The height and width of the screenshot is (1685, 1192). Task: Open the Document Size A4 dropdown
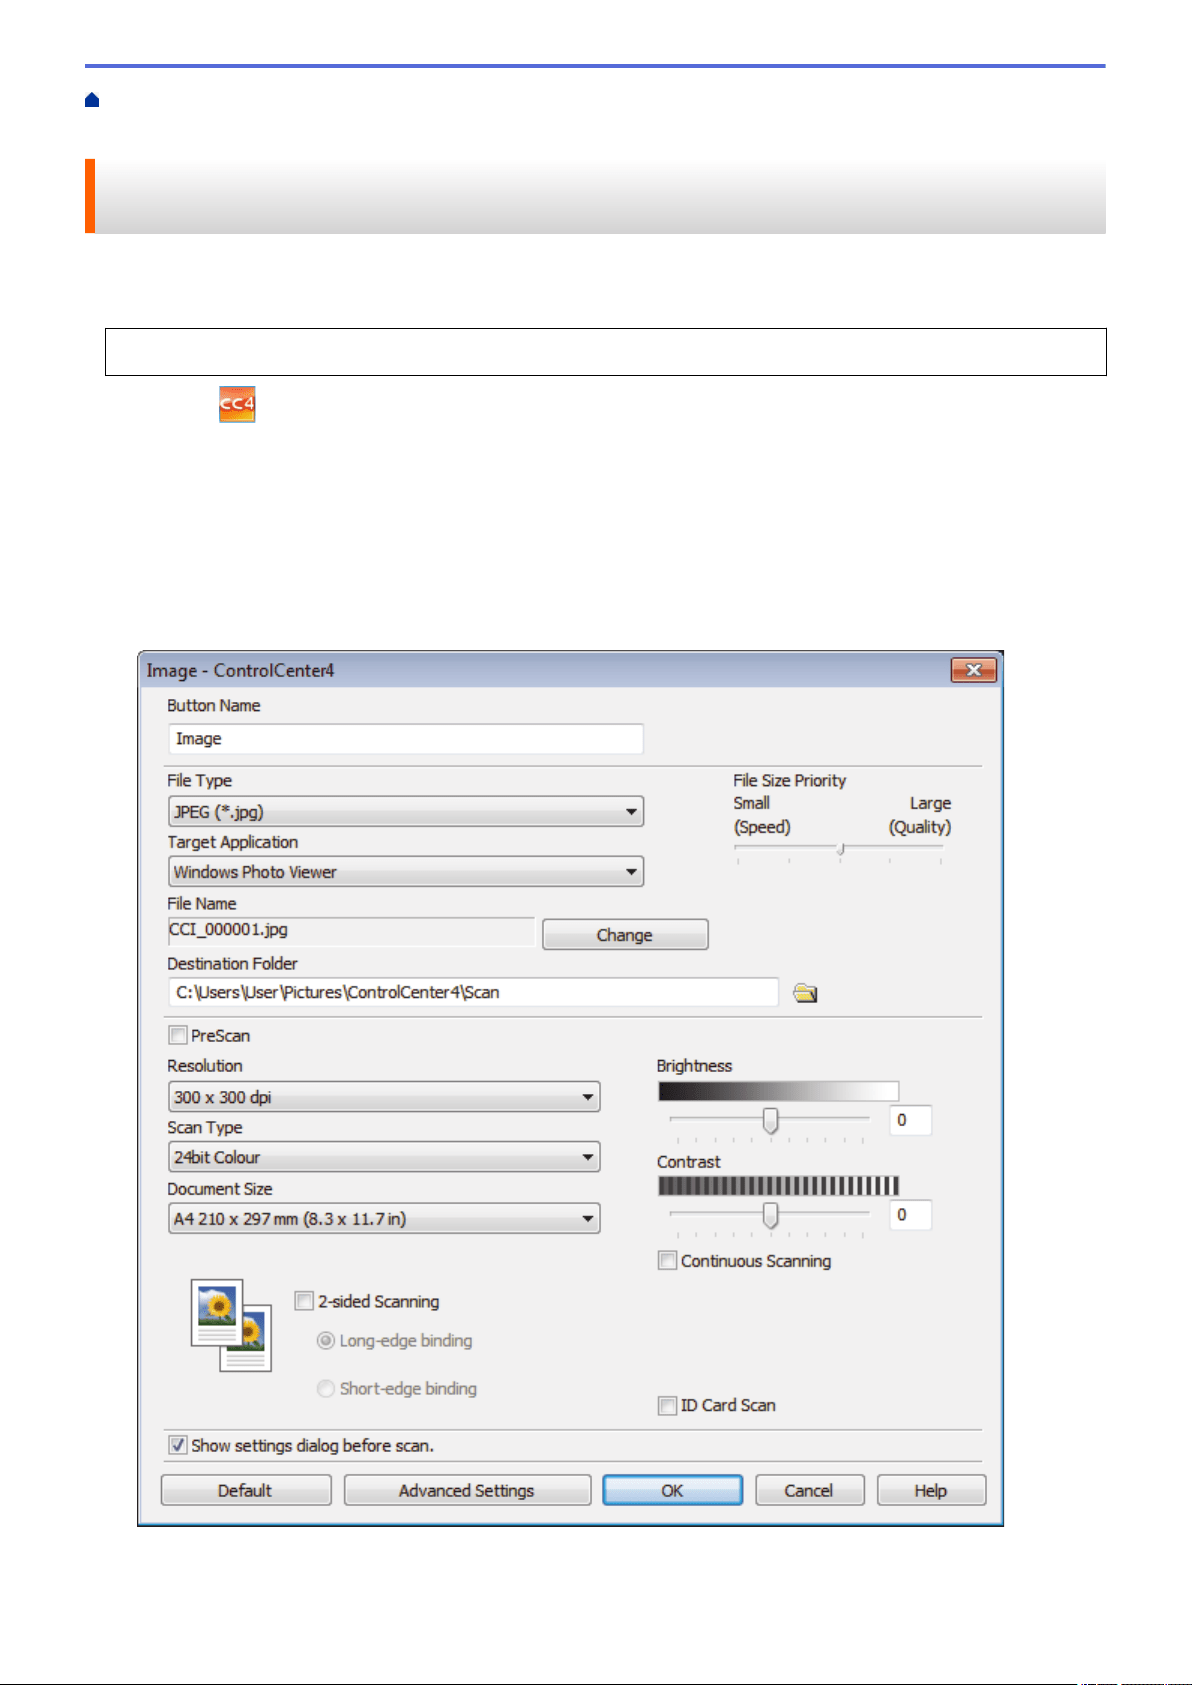(x=384, y=1218)
